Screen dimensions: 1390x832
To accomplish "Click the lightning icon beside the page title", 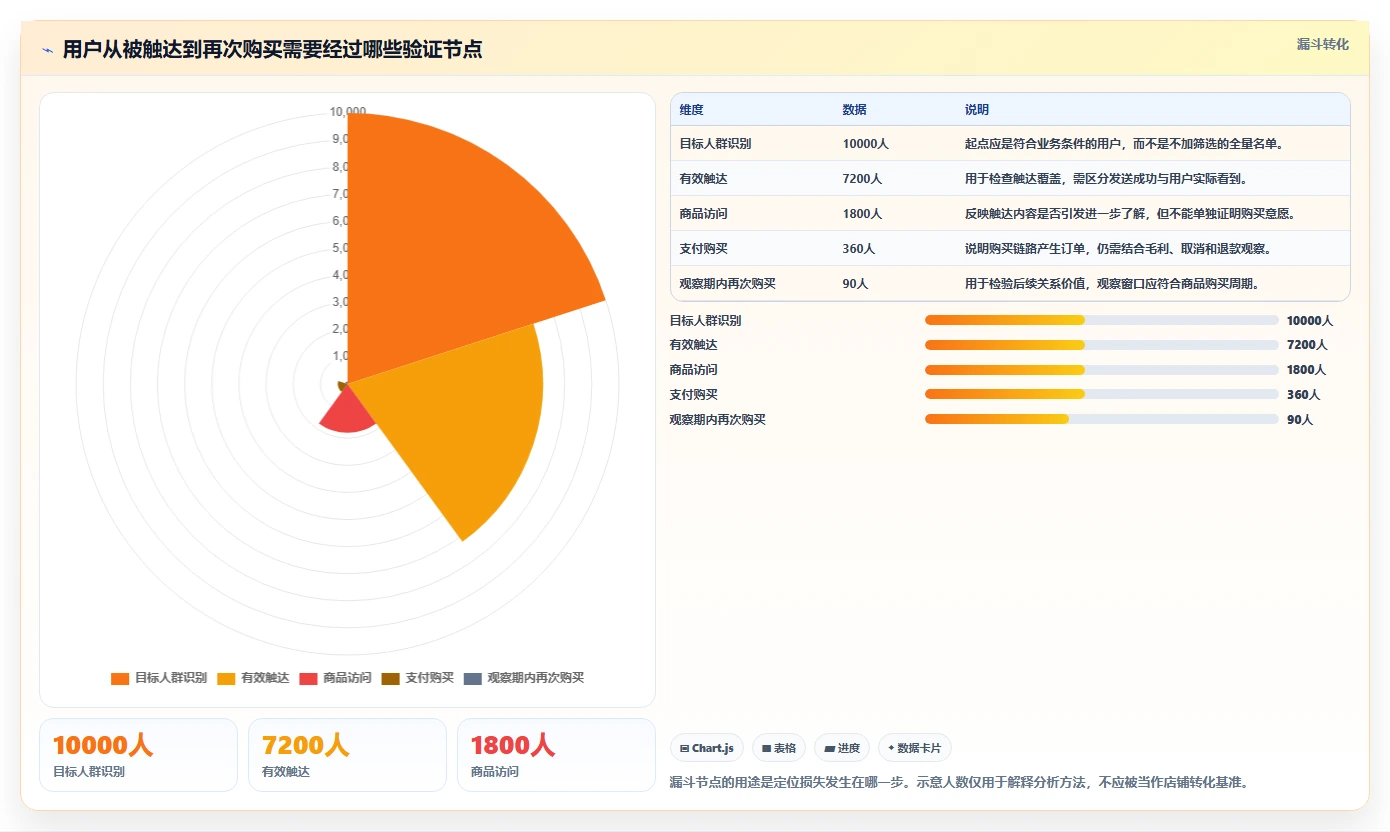I will (48, 50).
